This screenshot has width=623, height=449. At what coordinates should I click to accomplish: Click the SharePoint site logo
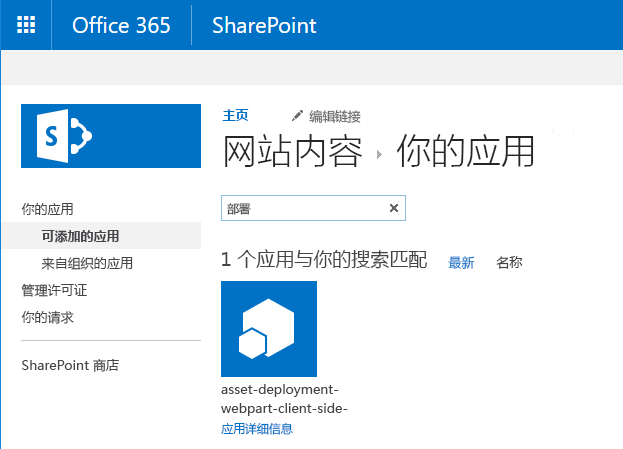click(110, 134)
